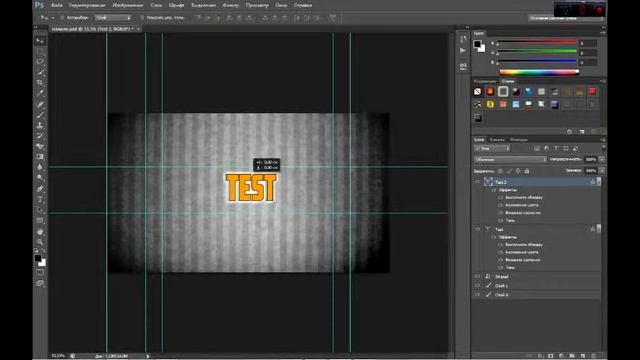The height and width of the screenshot is (360, 640).
Task: Select the Stripes layer row
Action: (x=536, y=276)
